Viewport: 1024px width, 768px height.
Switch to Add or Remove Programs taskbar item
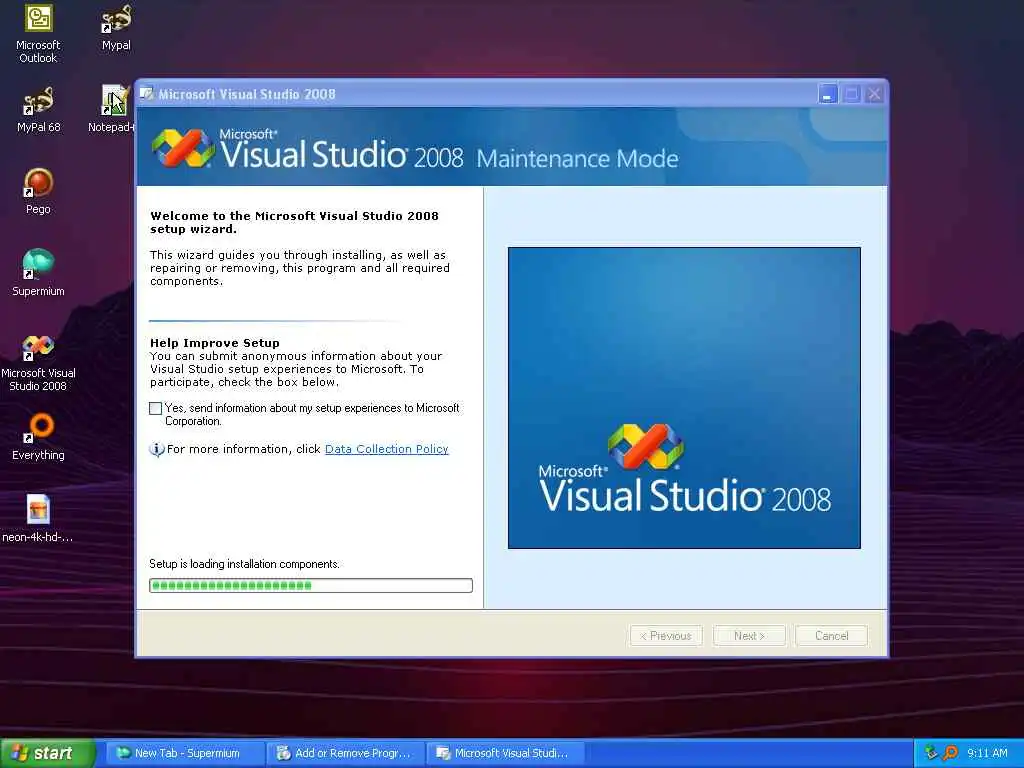(346, 753)
